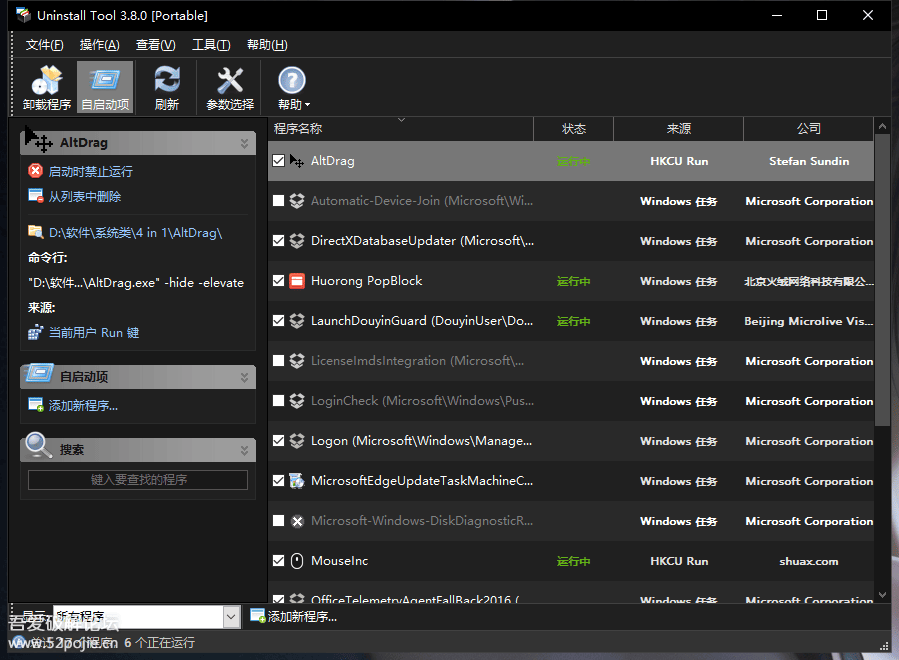Enable the Microsoft-Windows-DiskDiagnostic checkbox

pyautogui.click(x=279, y=521)
